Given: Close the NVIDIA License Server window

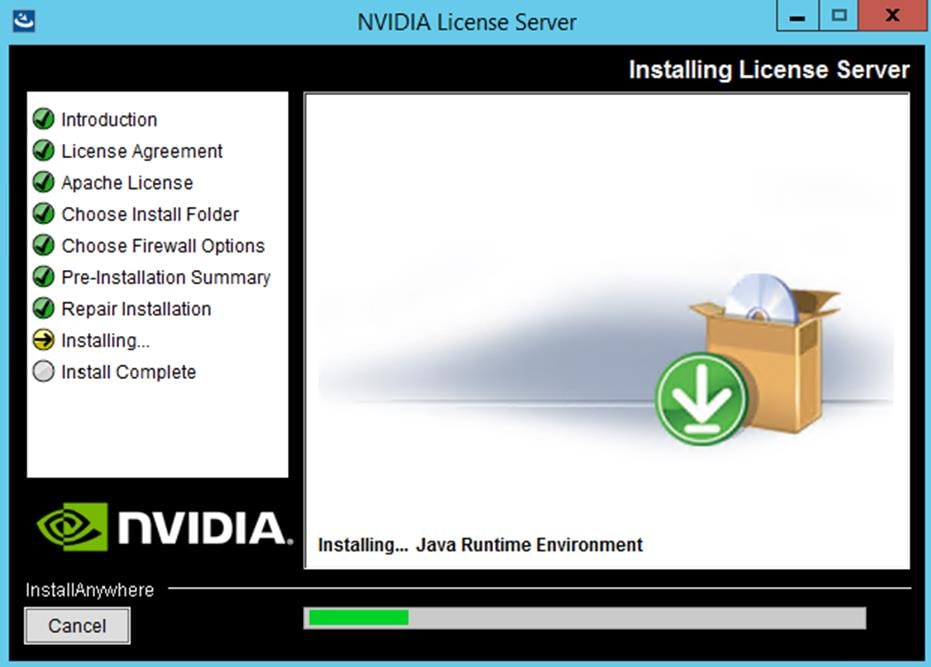Looking at the screenshot, I should [893, 15].
